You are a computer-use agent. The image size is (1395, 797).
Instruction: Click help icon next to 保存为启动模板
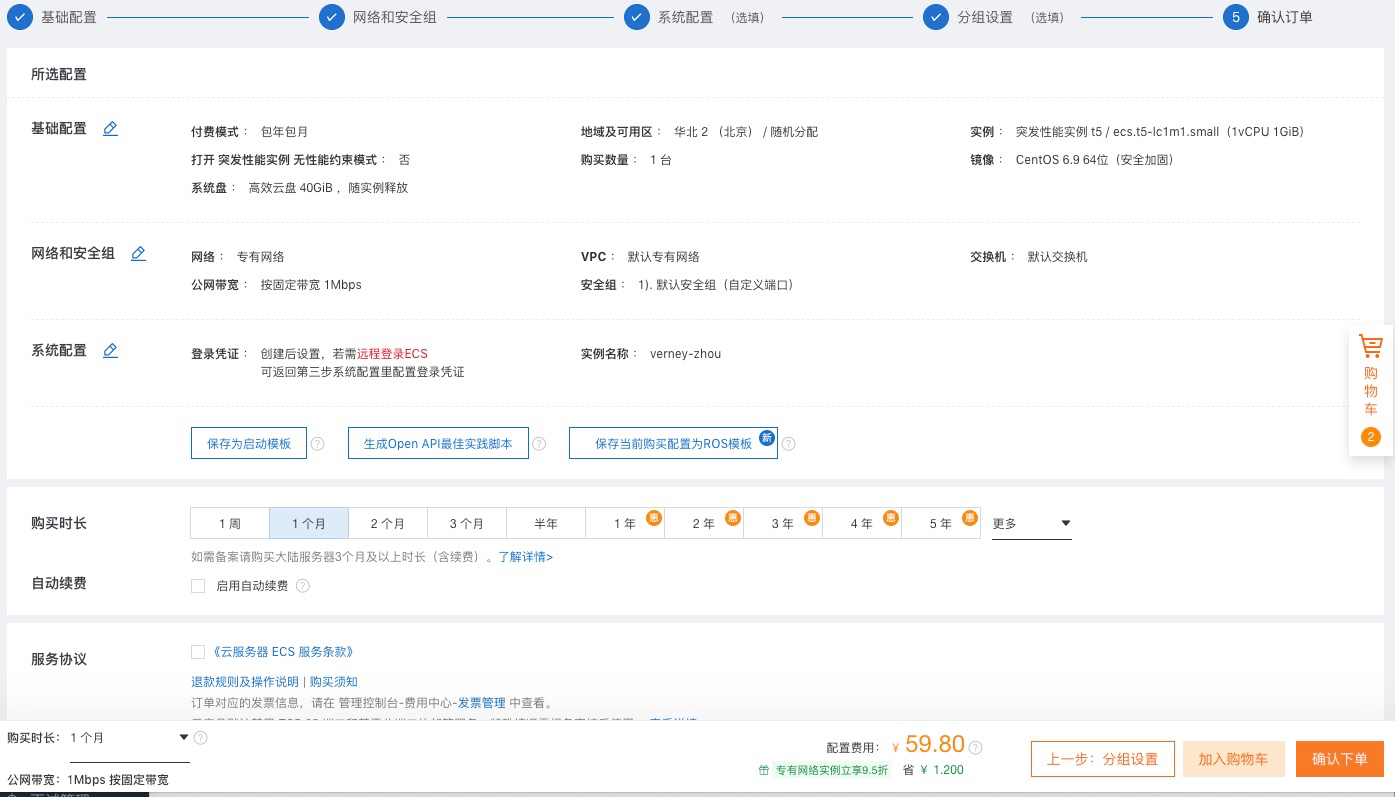point(318,444)
